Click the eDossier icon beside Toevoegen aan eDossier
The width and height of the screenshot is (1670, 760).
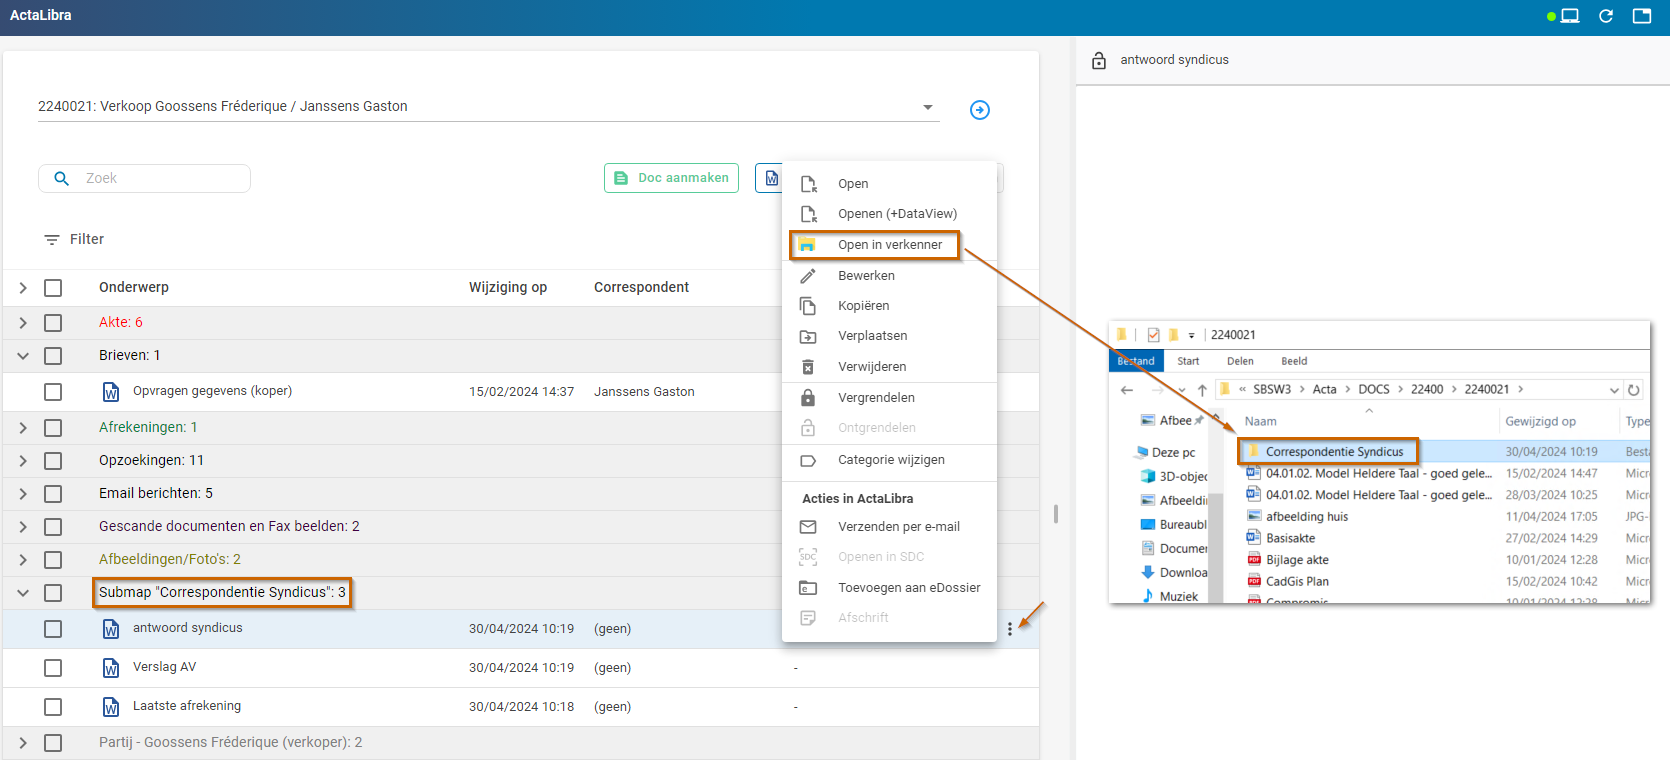pos(808,588)
